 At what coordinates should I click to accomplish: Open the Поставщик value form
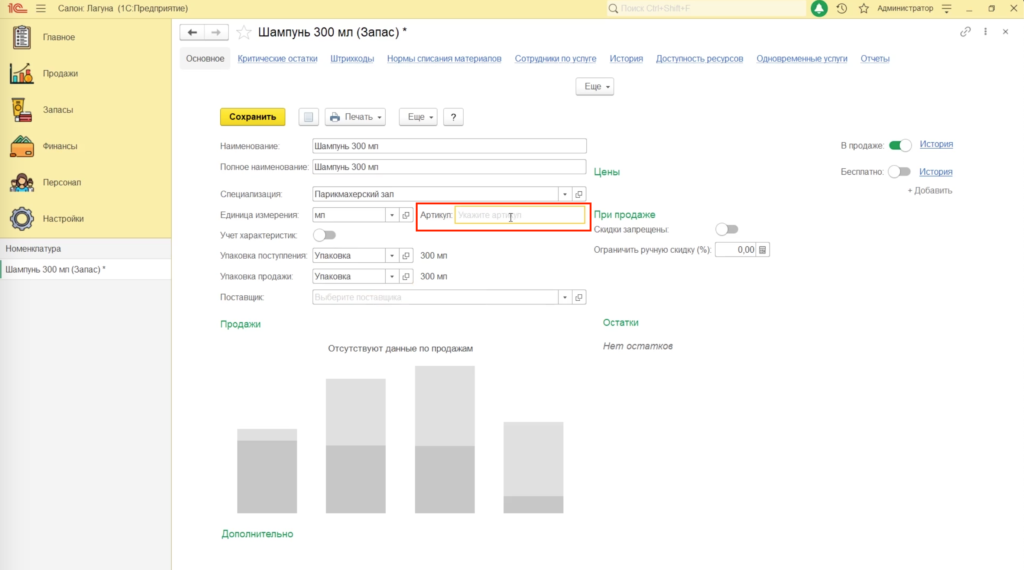(x=579, y=297)
